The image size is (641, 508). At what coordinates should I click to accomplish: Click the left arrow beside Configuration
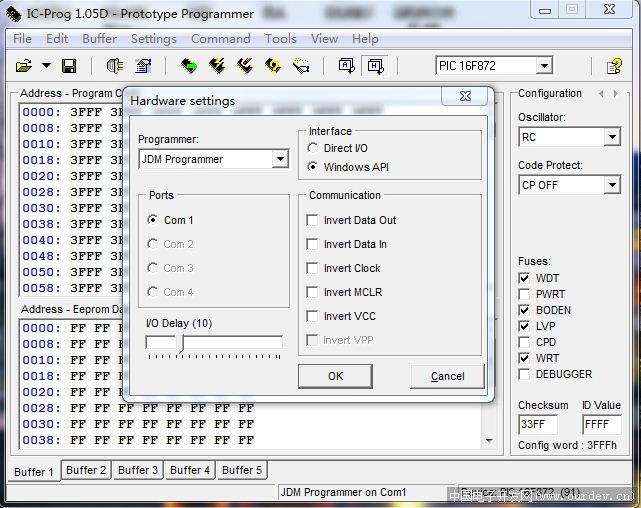pyautogui.click(x=601, y=94)
